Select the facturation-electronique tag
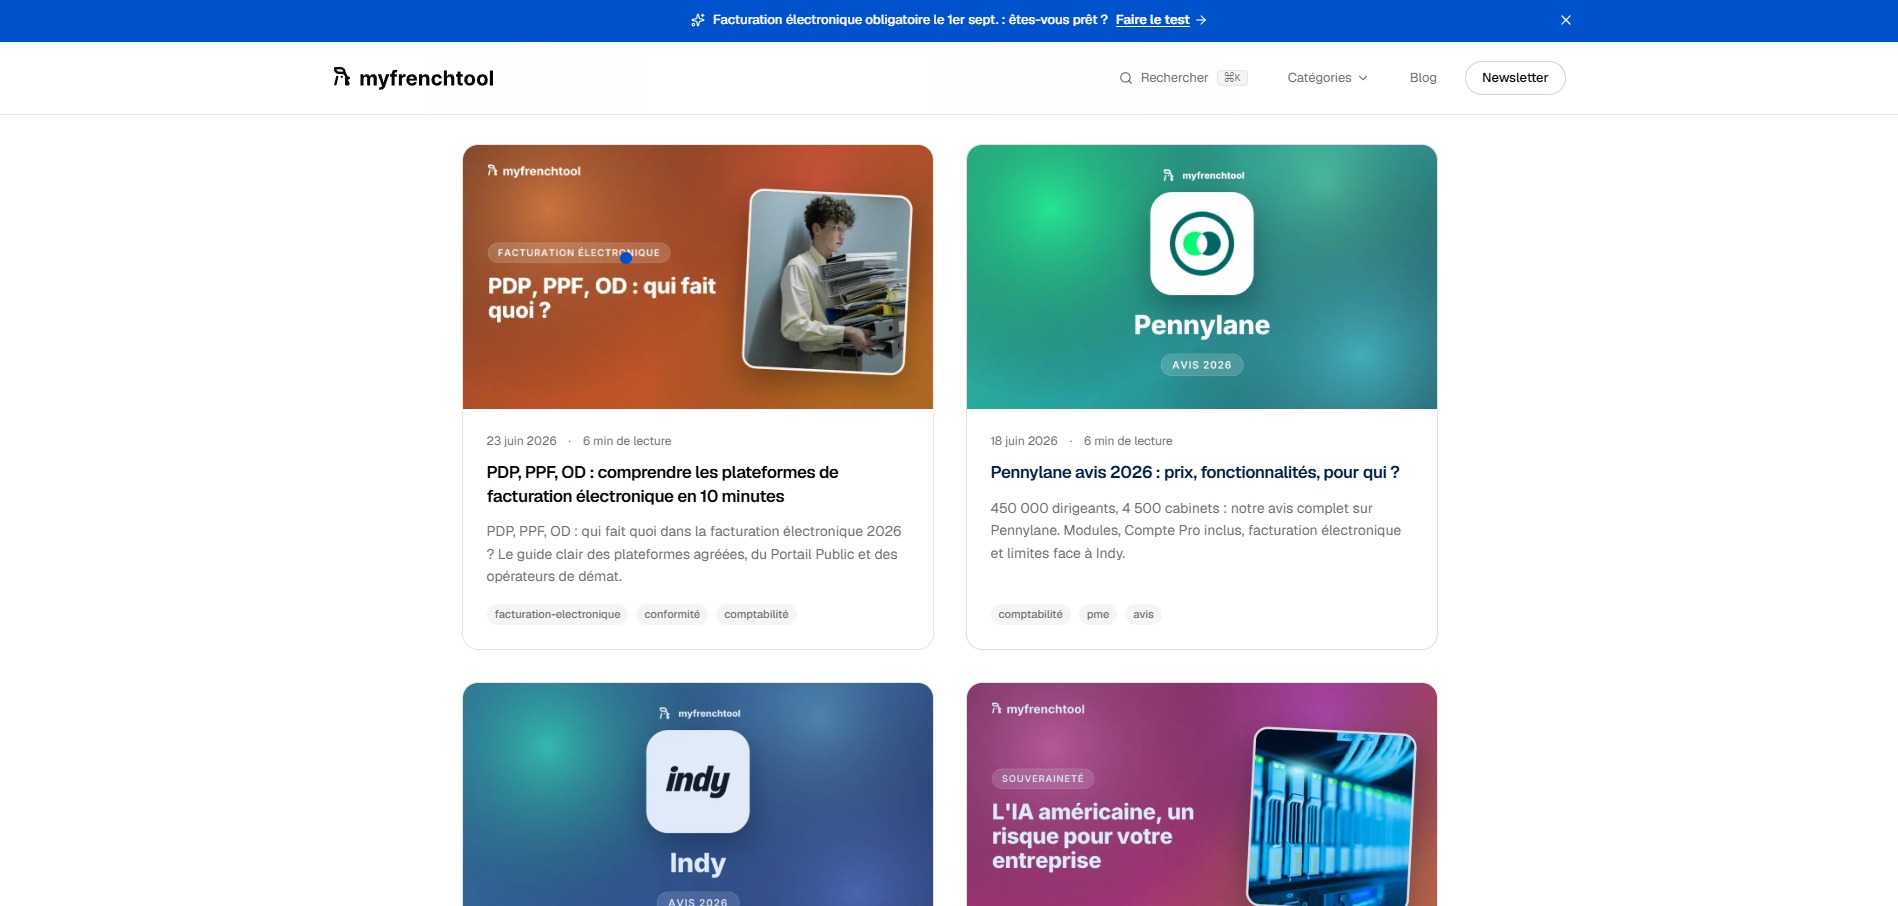The width and height of the screenshot is (1898, 906). [557, 614]
